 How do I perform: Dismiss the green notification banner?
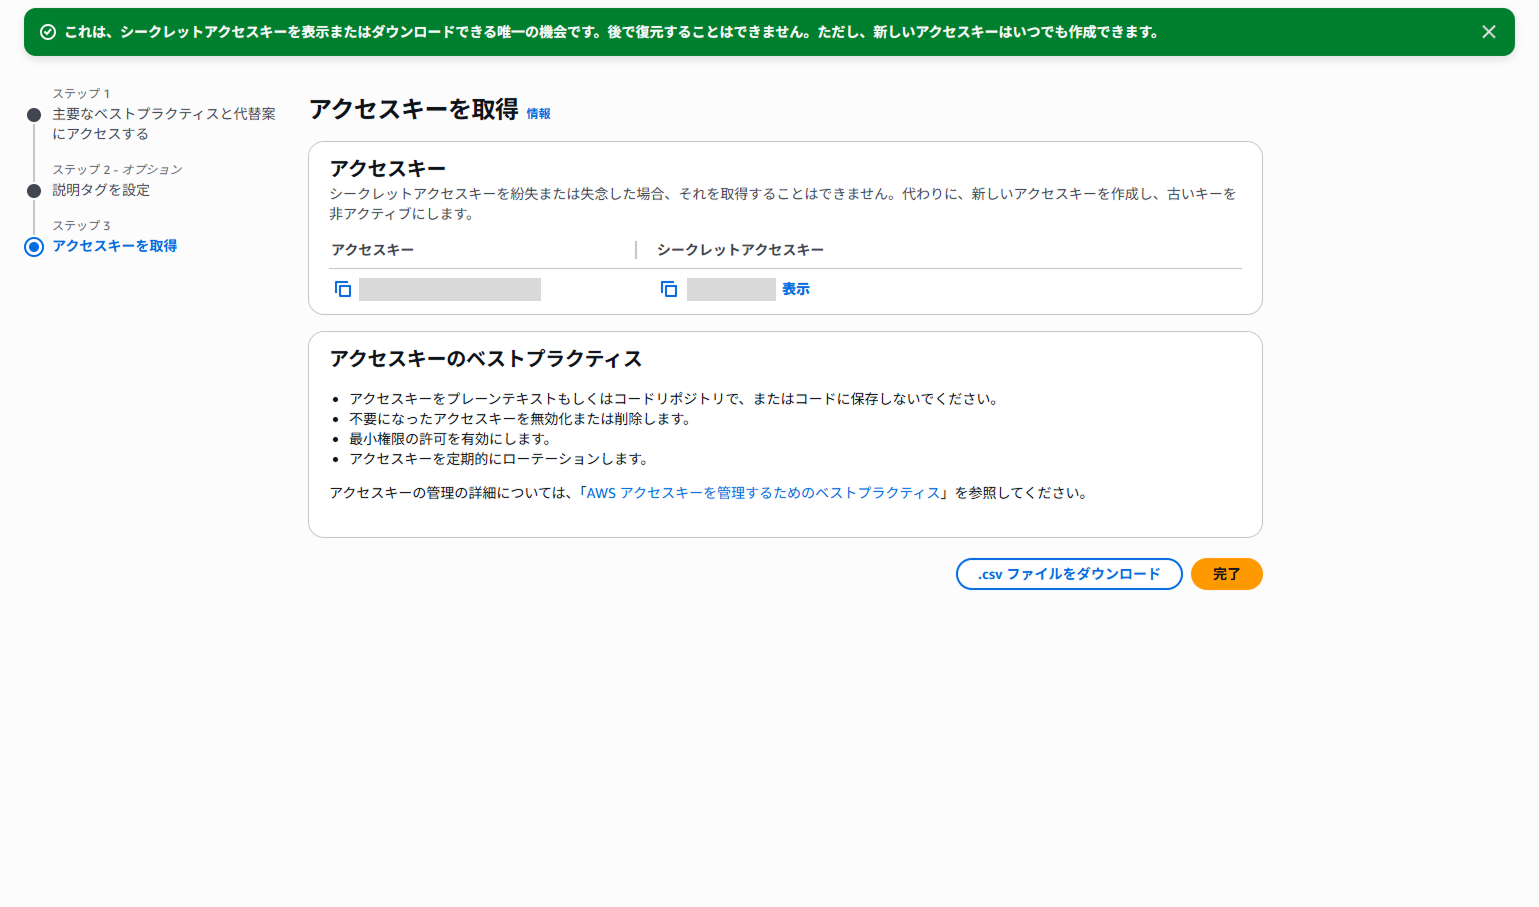coord(1488,32)
